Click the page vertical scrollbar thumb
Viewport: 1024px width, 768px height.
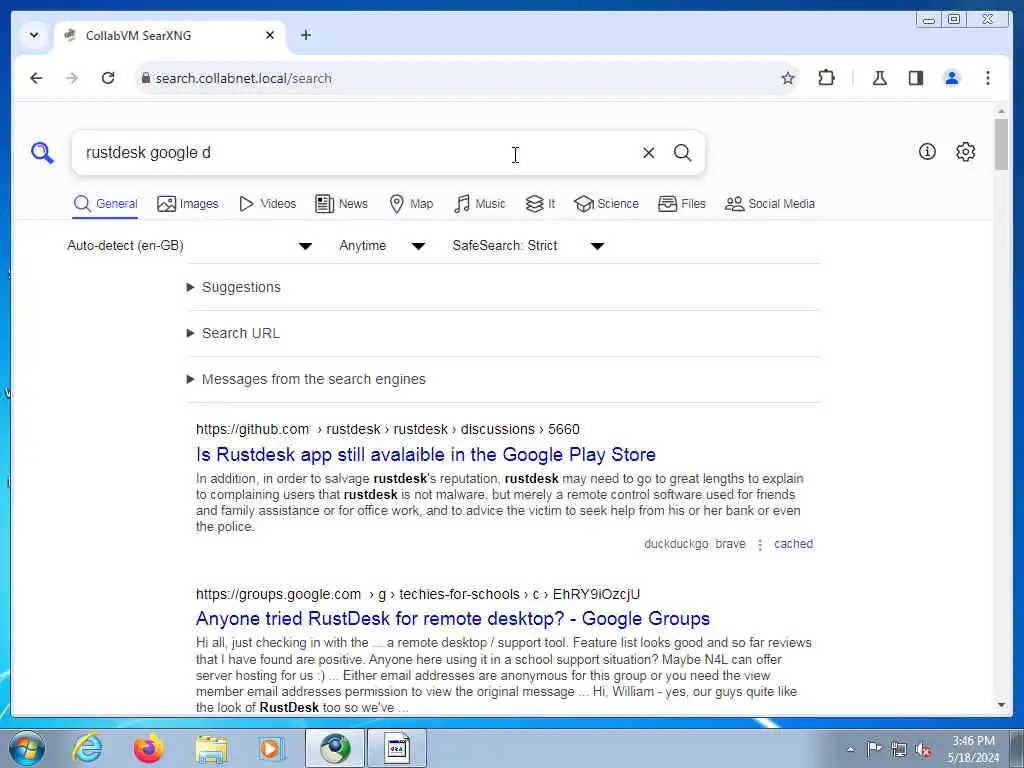(1002, 144)
